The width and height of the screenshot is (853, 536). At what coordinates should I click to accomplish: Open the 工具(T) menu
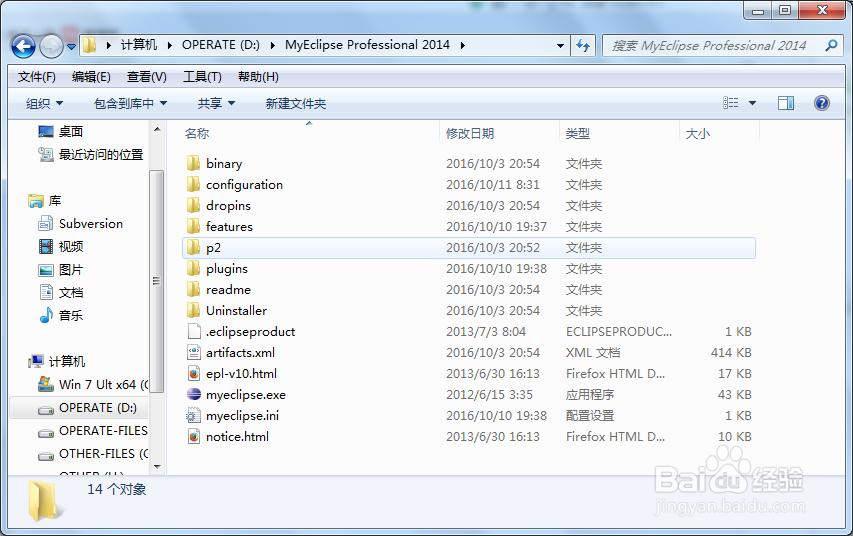click(x=202, y=77)
